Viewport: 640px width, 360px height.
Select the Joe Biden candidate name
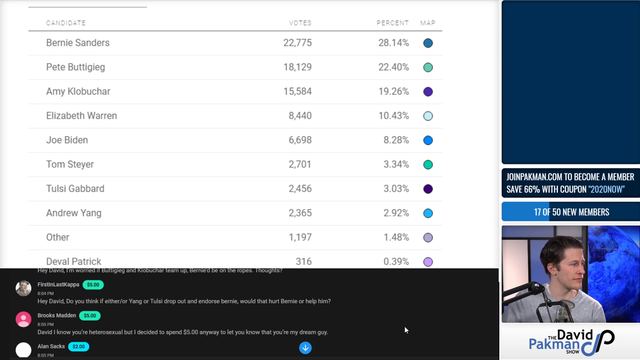point(67,140)
